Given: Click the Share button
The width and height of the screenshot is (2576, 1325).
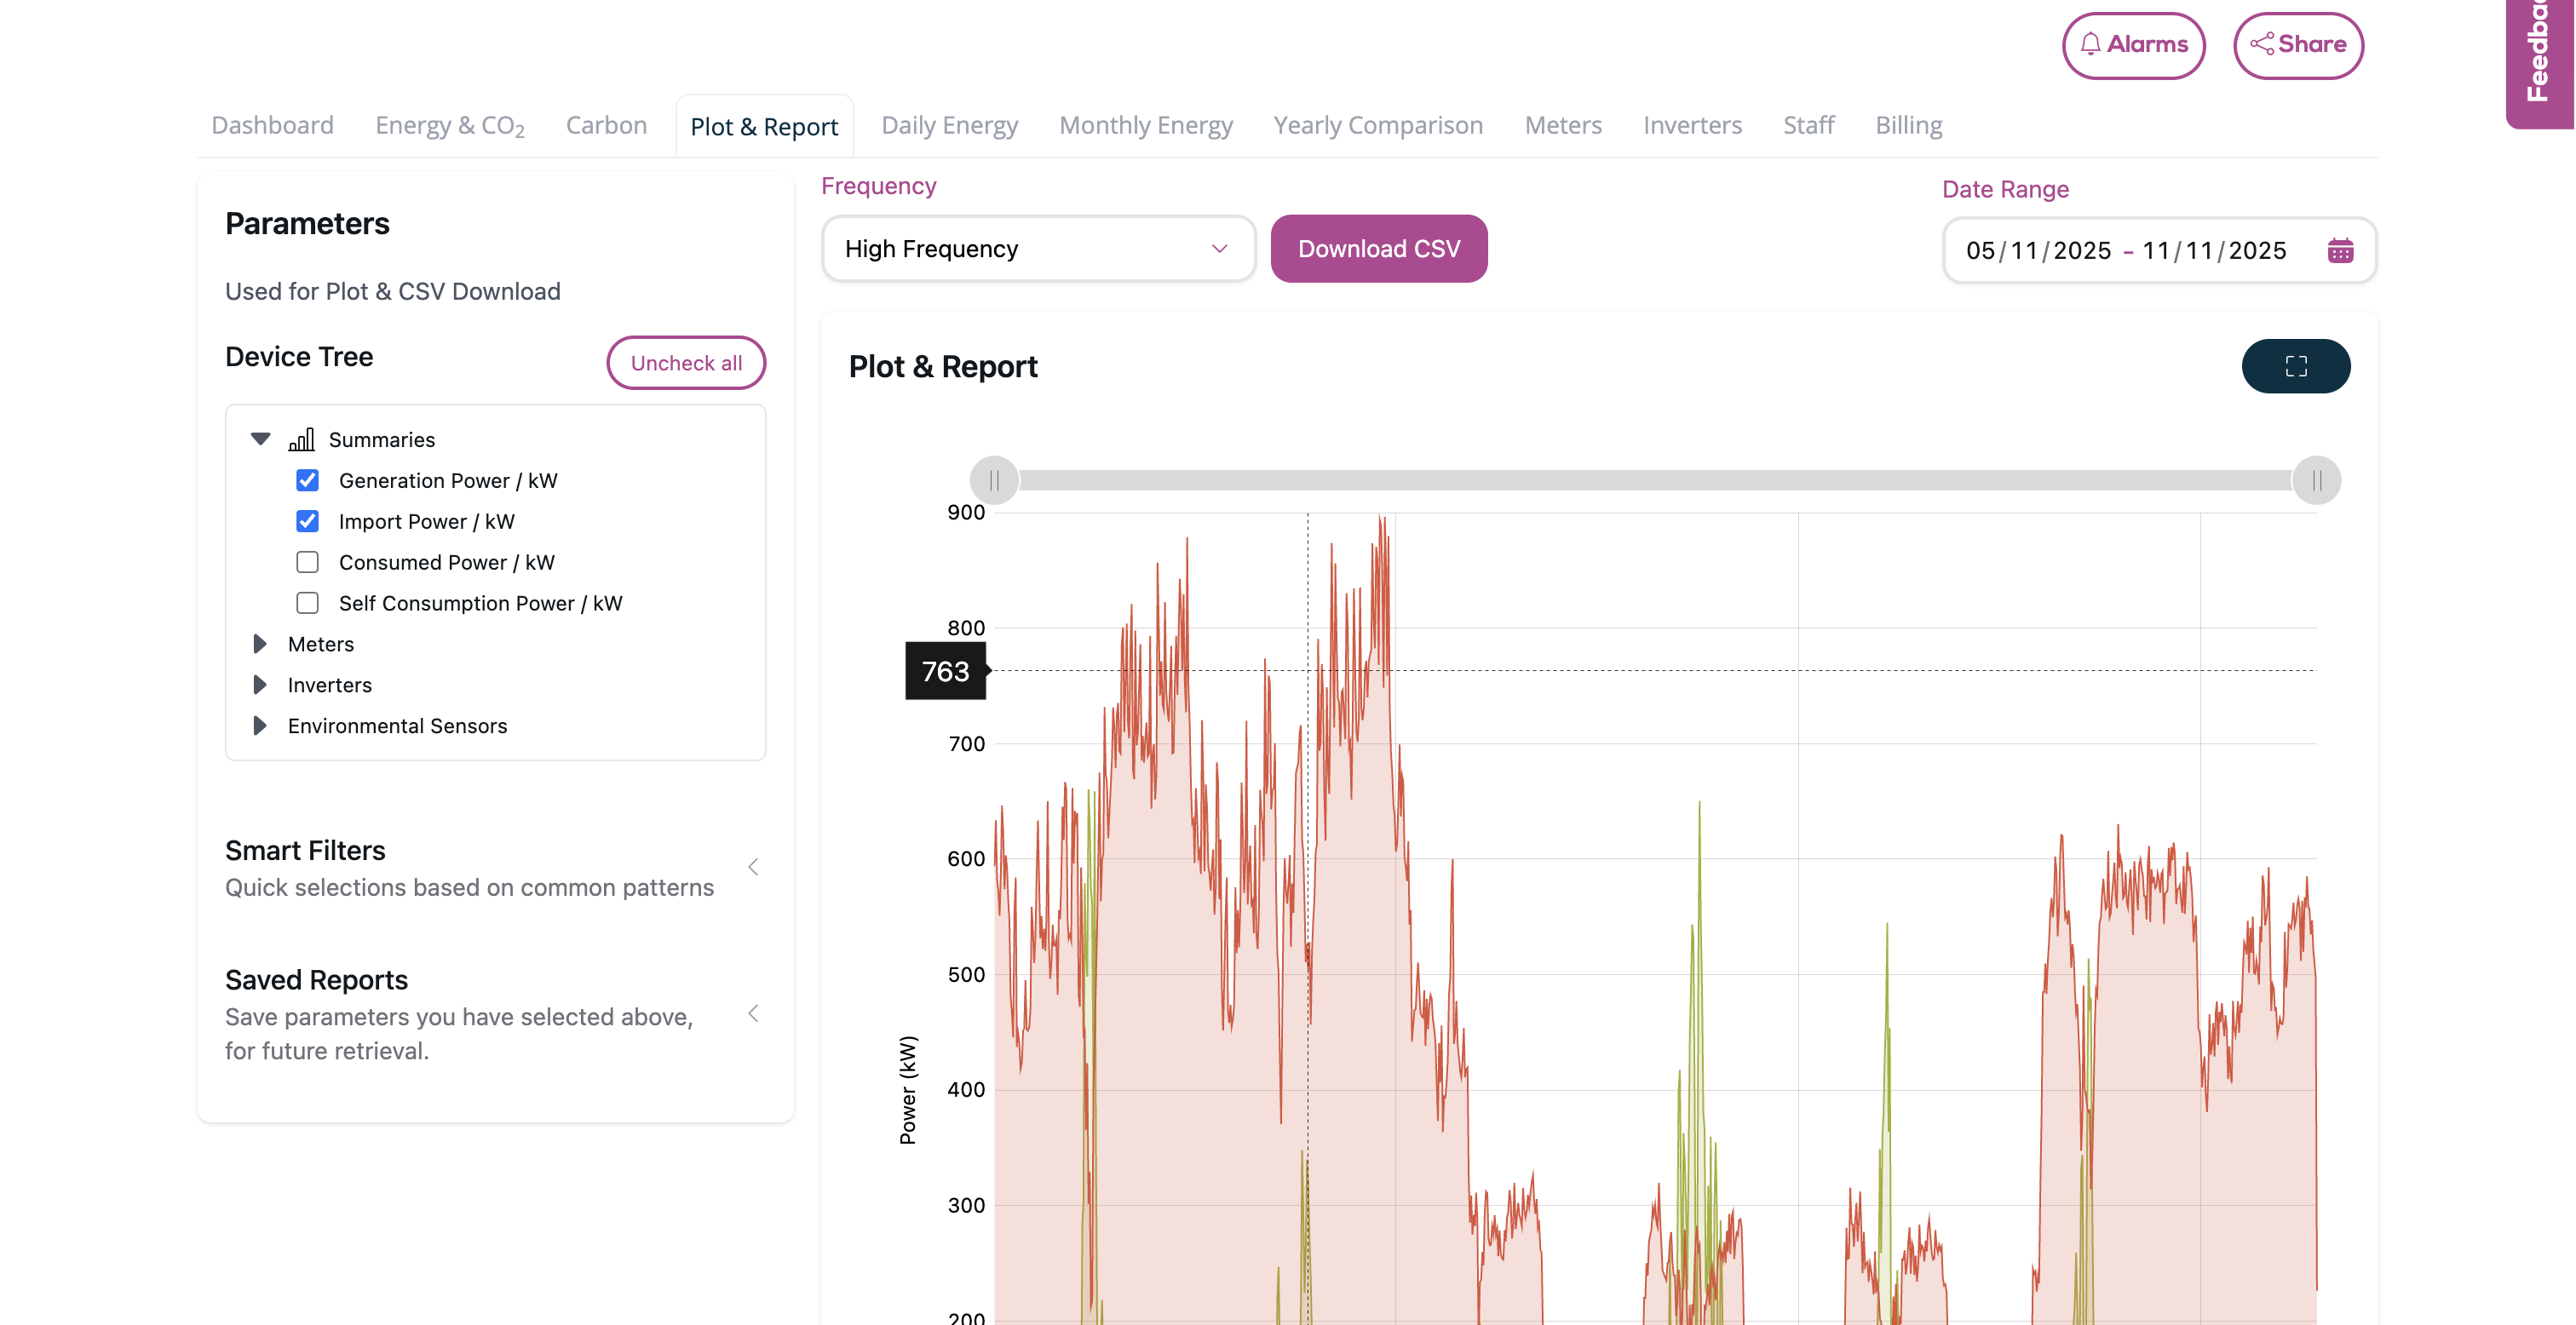Looking at the screenshot, I should pyautogui.click(x=2299, y=45).
